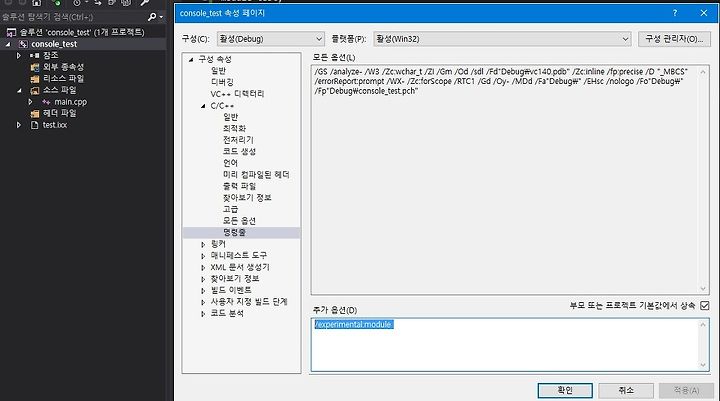Screen dimensions: 720x401
Task: Select 일반 under C/C++
Action: pyautogui.click(x=231, y=117)
